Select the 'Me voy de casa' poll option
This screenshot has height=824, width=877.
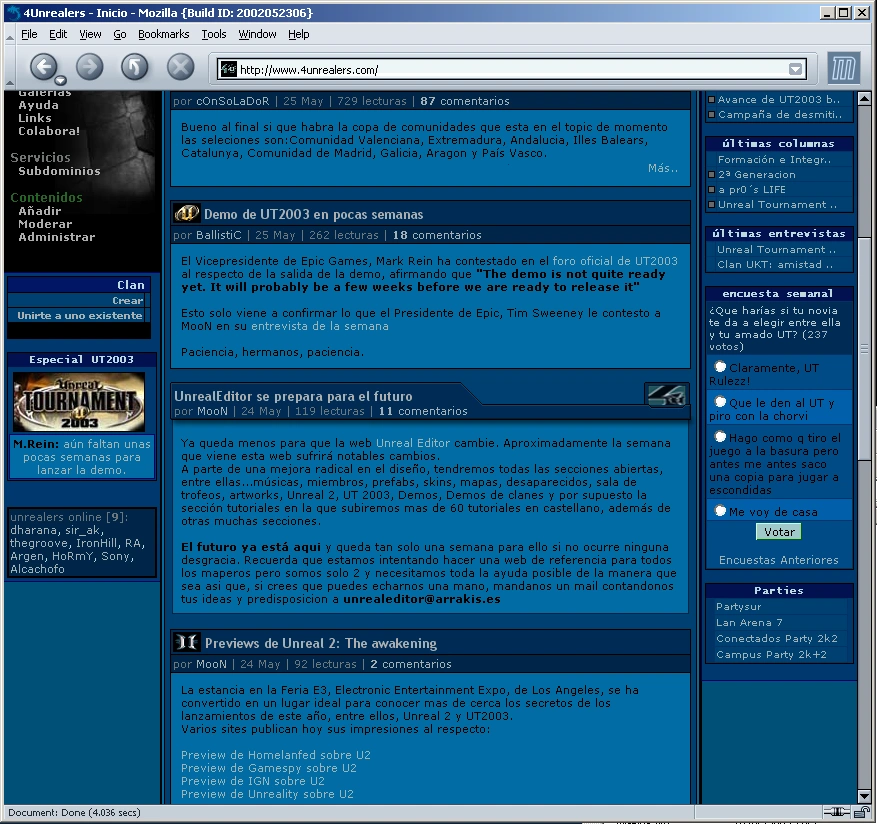(721, 511)
